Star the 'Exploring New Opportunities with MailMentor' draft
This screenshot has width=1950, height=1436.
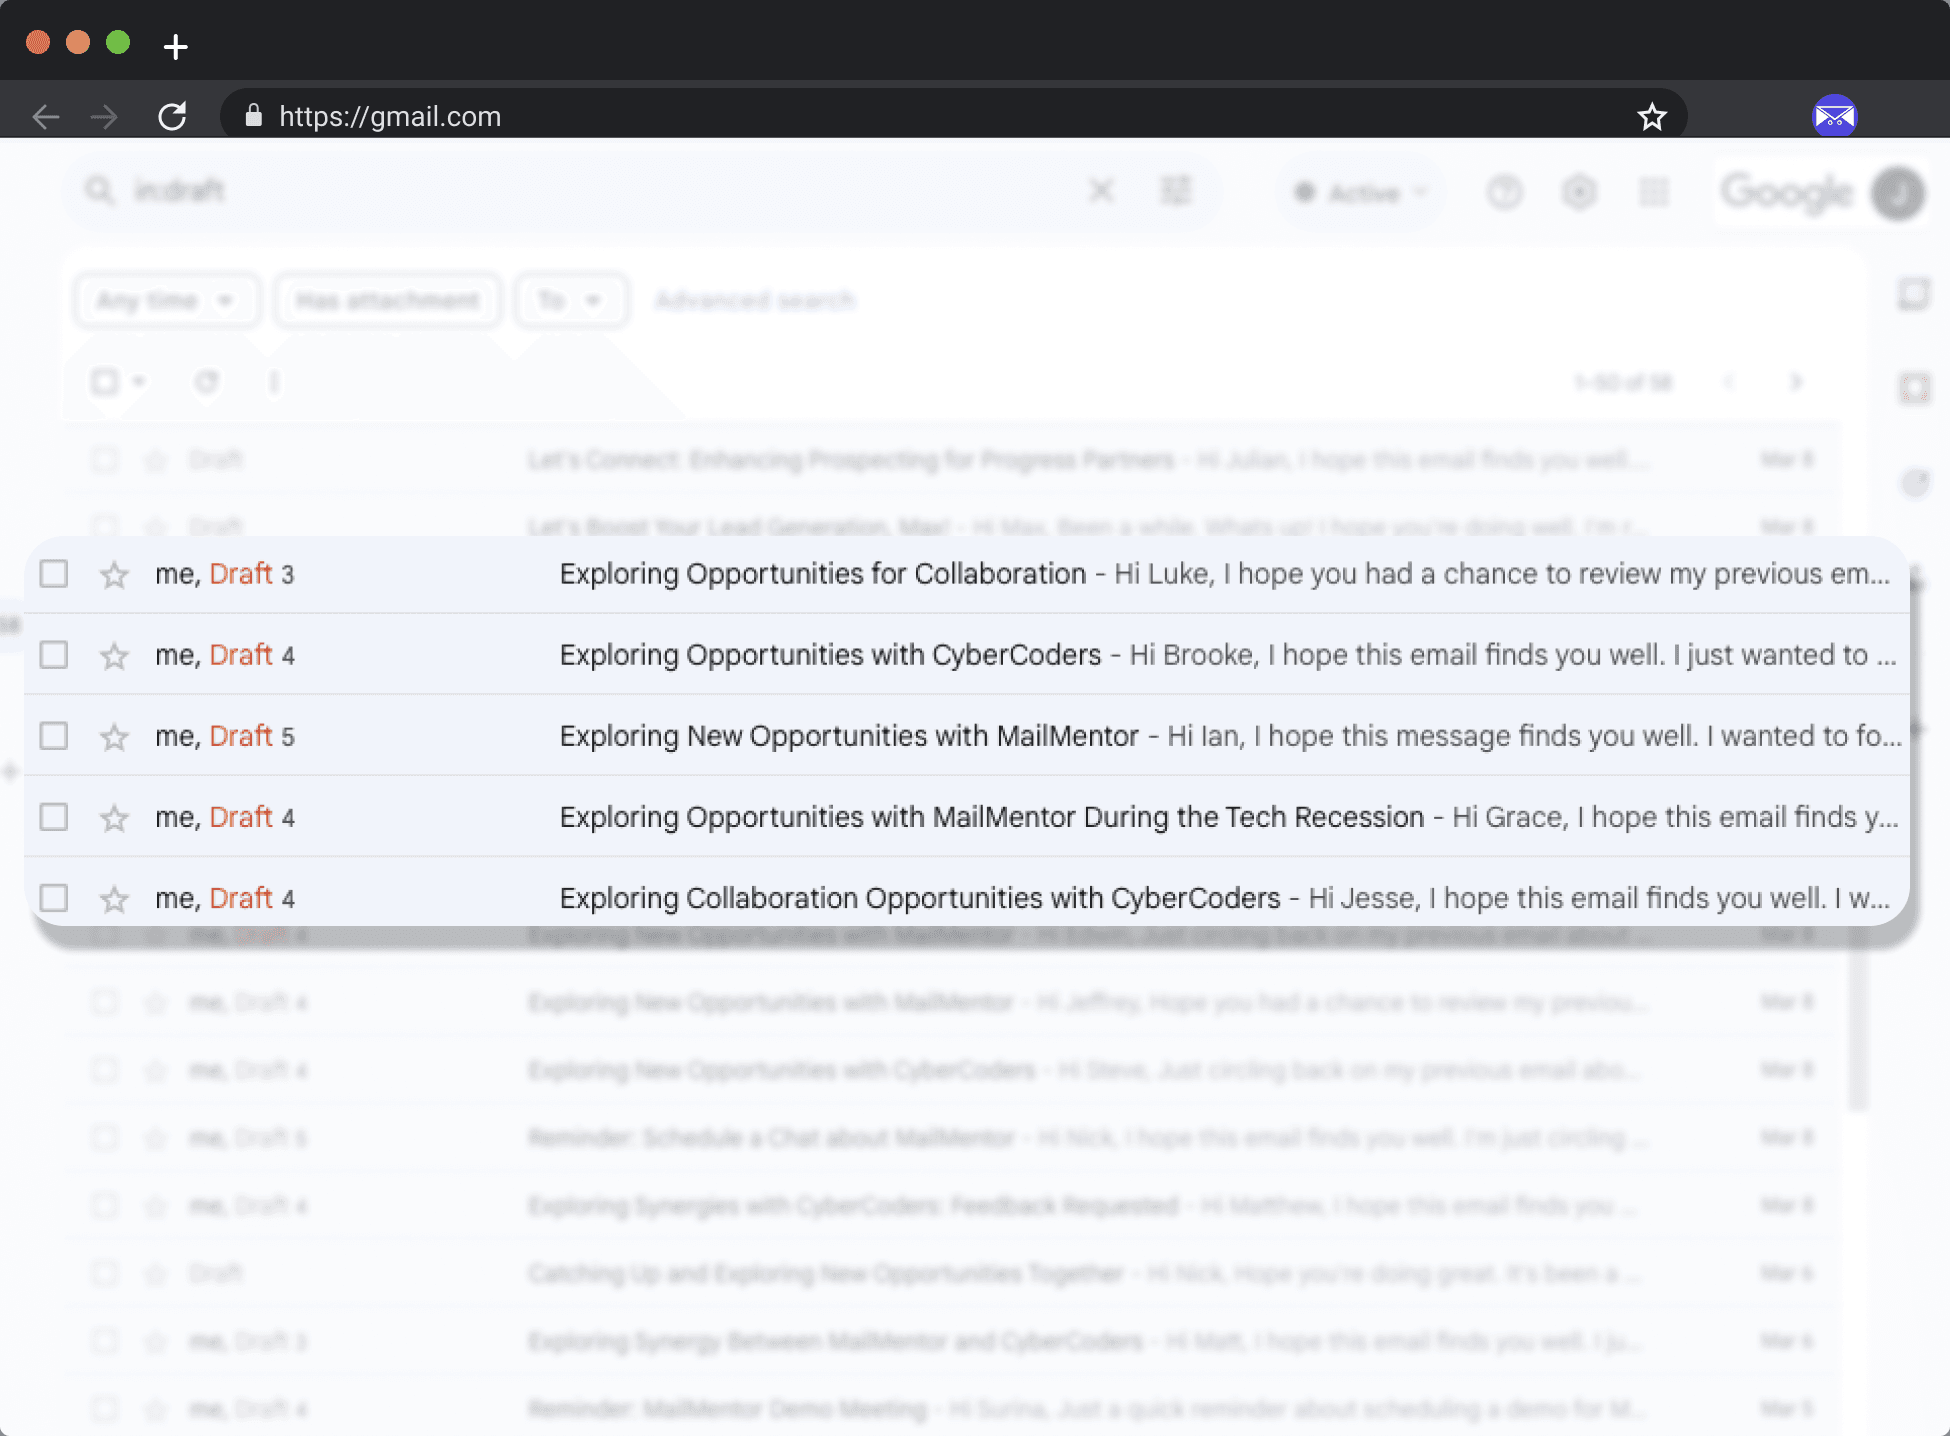coord(114,736)
